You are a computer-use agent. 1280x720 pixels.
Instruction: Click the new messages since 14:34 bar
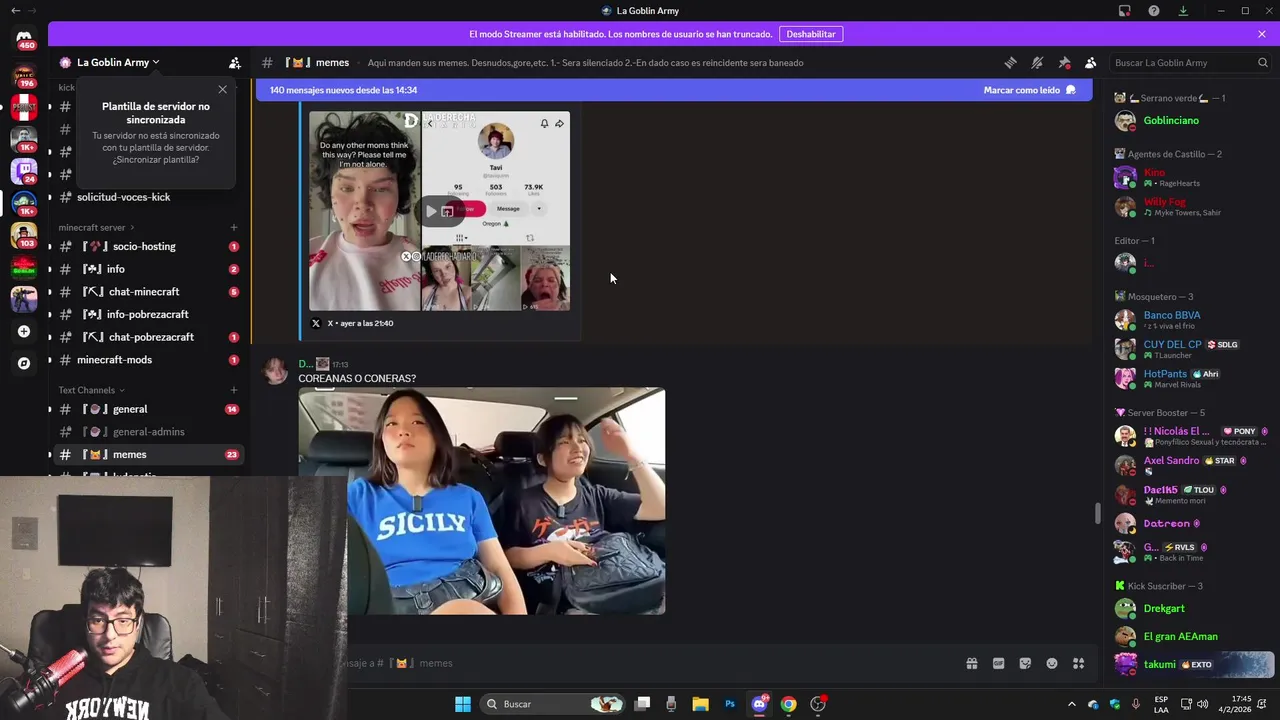pos(672,90)
